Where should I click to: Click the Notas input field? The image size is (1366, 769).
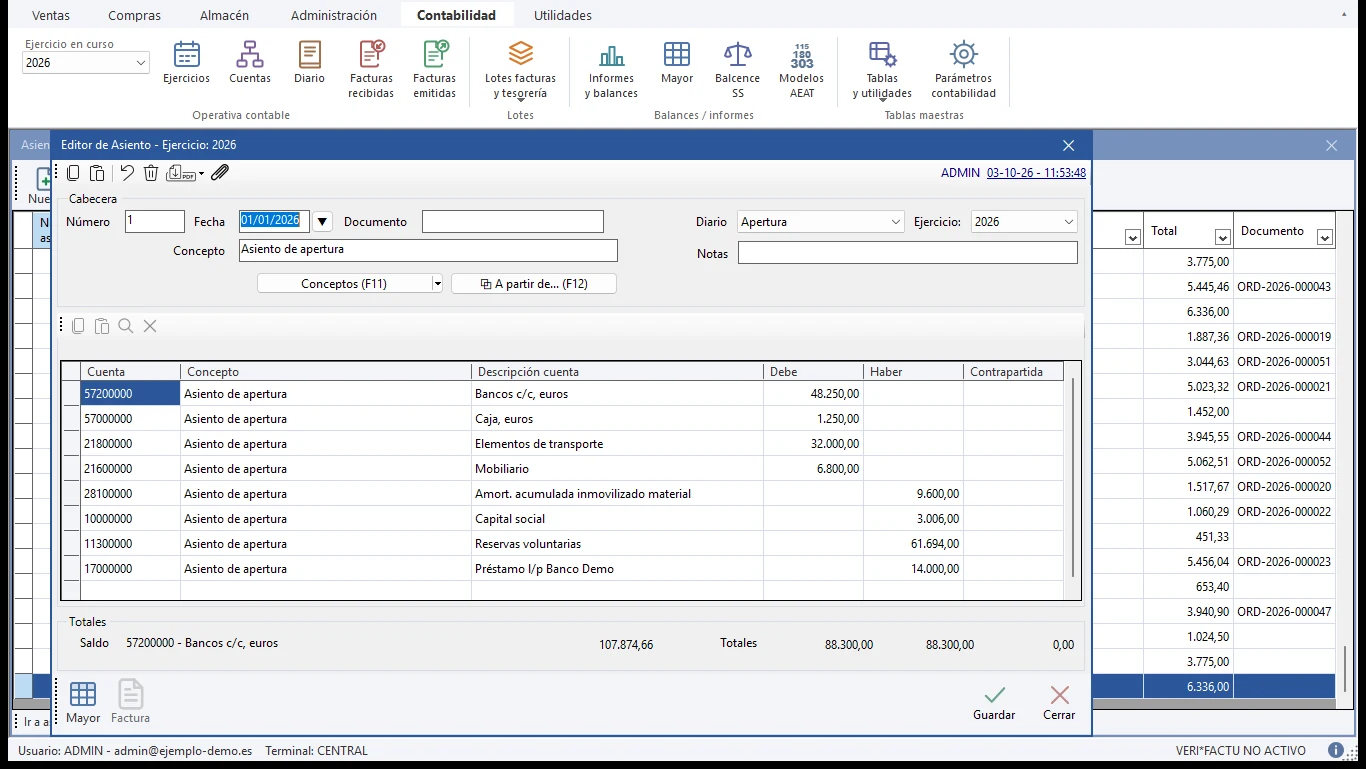(x=908, y=253)
